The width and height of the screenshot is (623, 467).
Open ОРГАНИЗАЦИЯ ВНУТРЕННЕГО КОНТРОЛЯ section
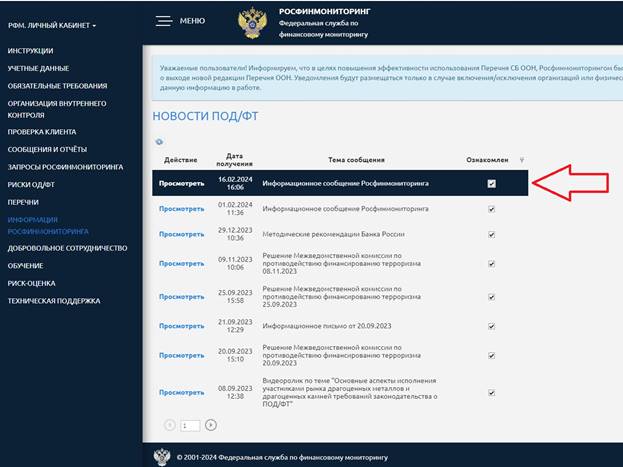57,109
